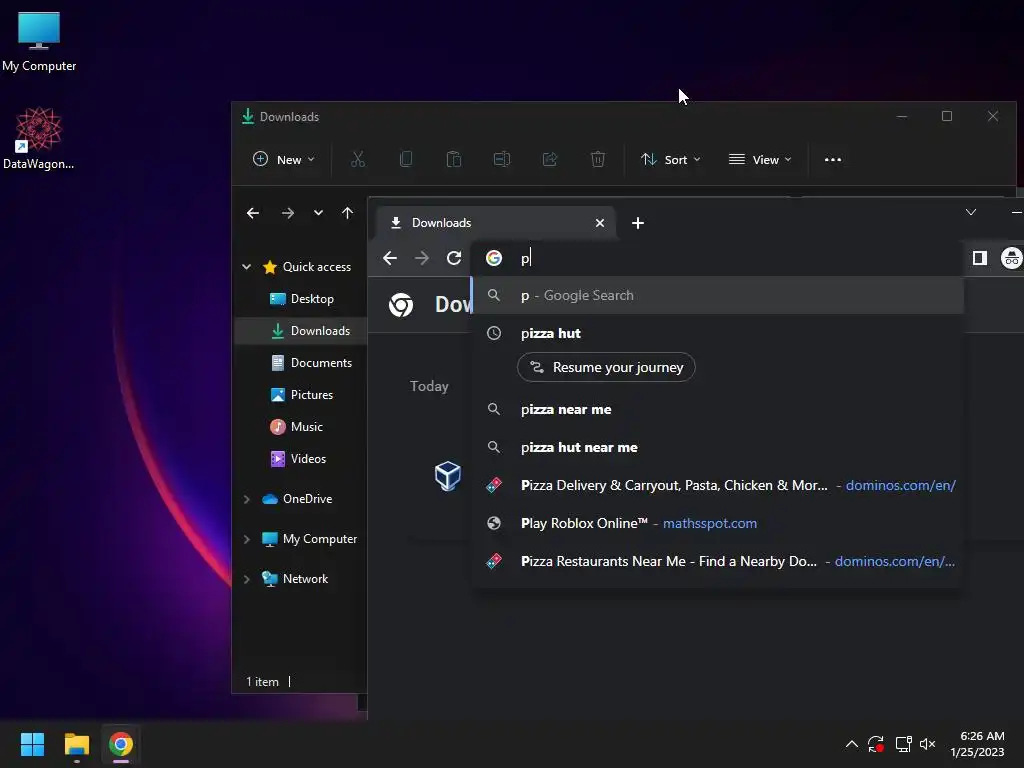Reload the page in Chrome
The image size is (1024, 768).
pyautogui.click(x=454, y=258)
